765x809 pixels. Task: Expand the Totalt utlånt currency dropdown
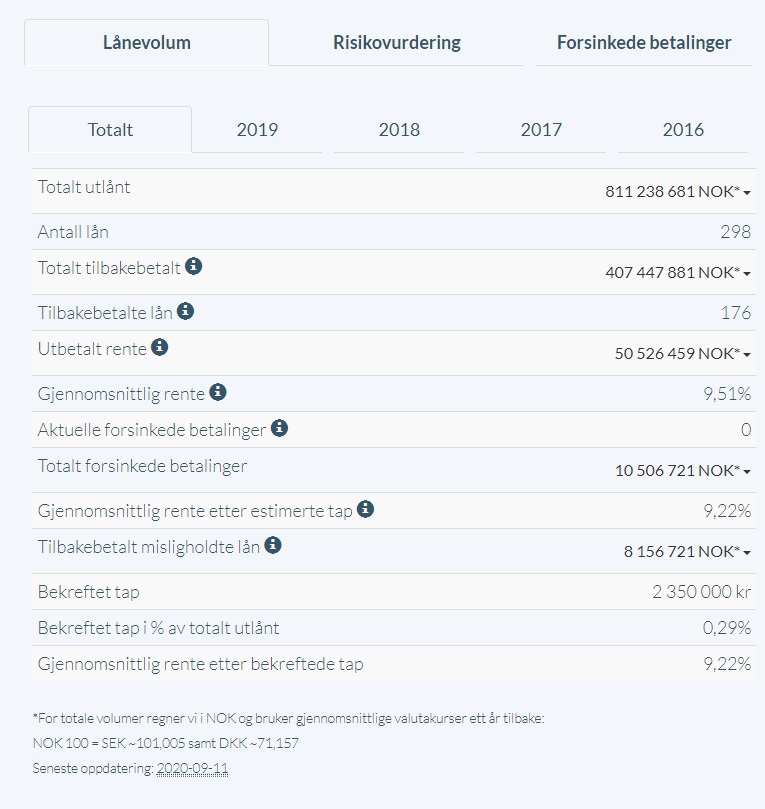tap(677, 191)
